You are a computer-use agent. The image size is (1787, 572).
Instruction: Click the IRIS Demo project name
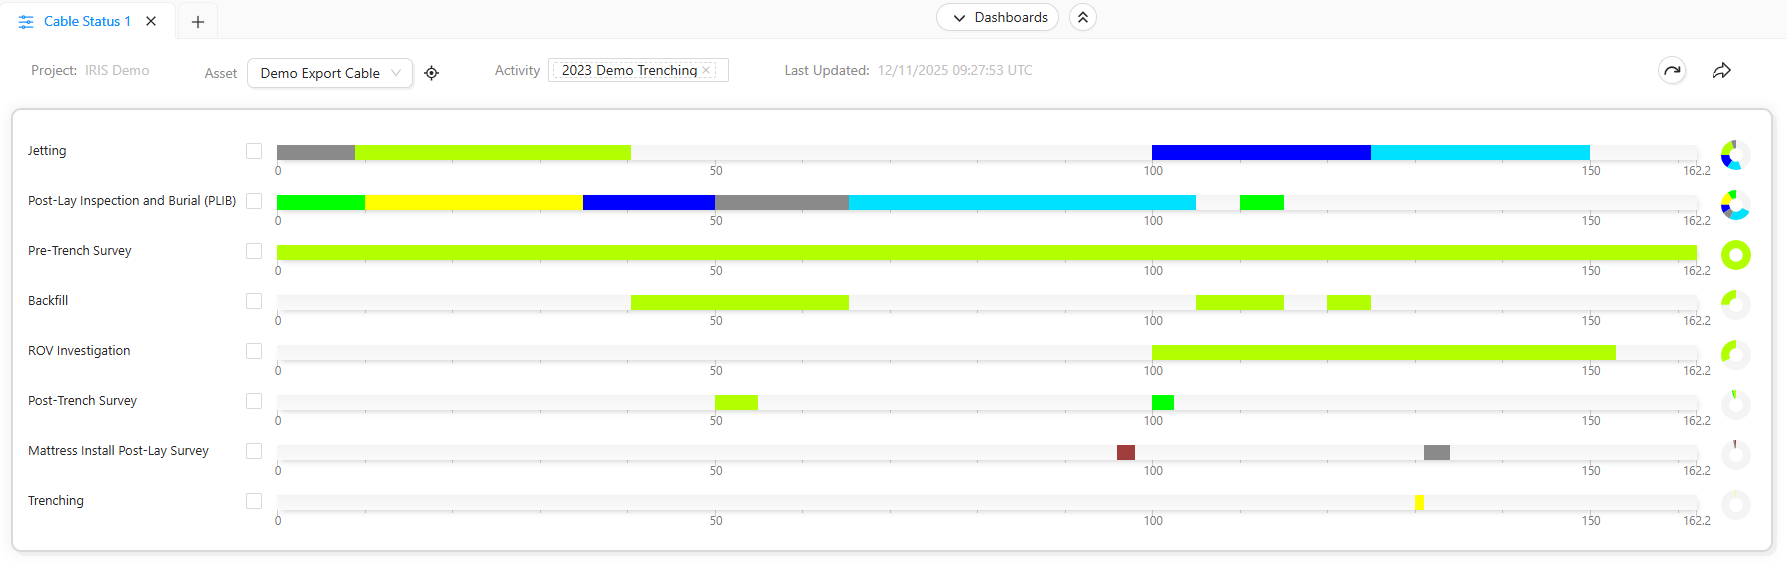coord(117,70)
